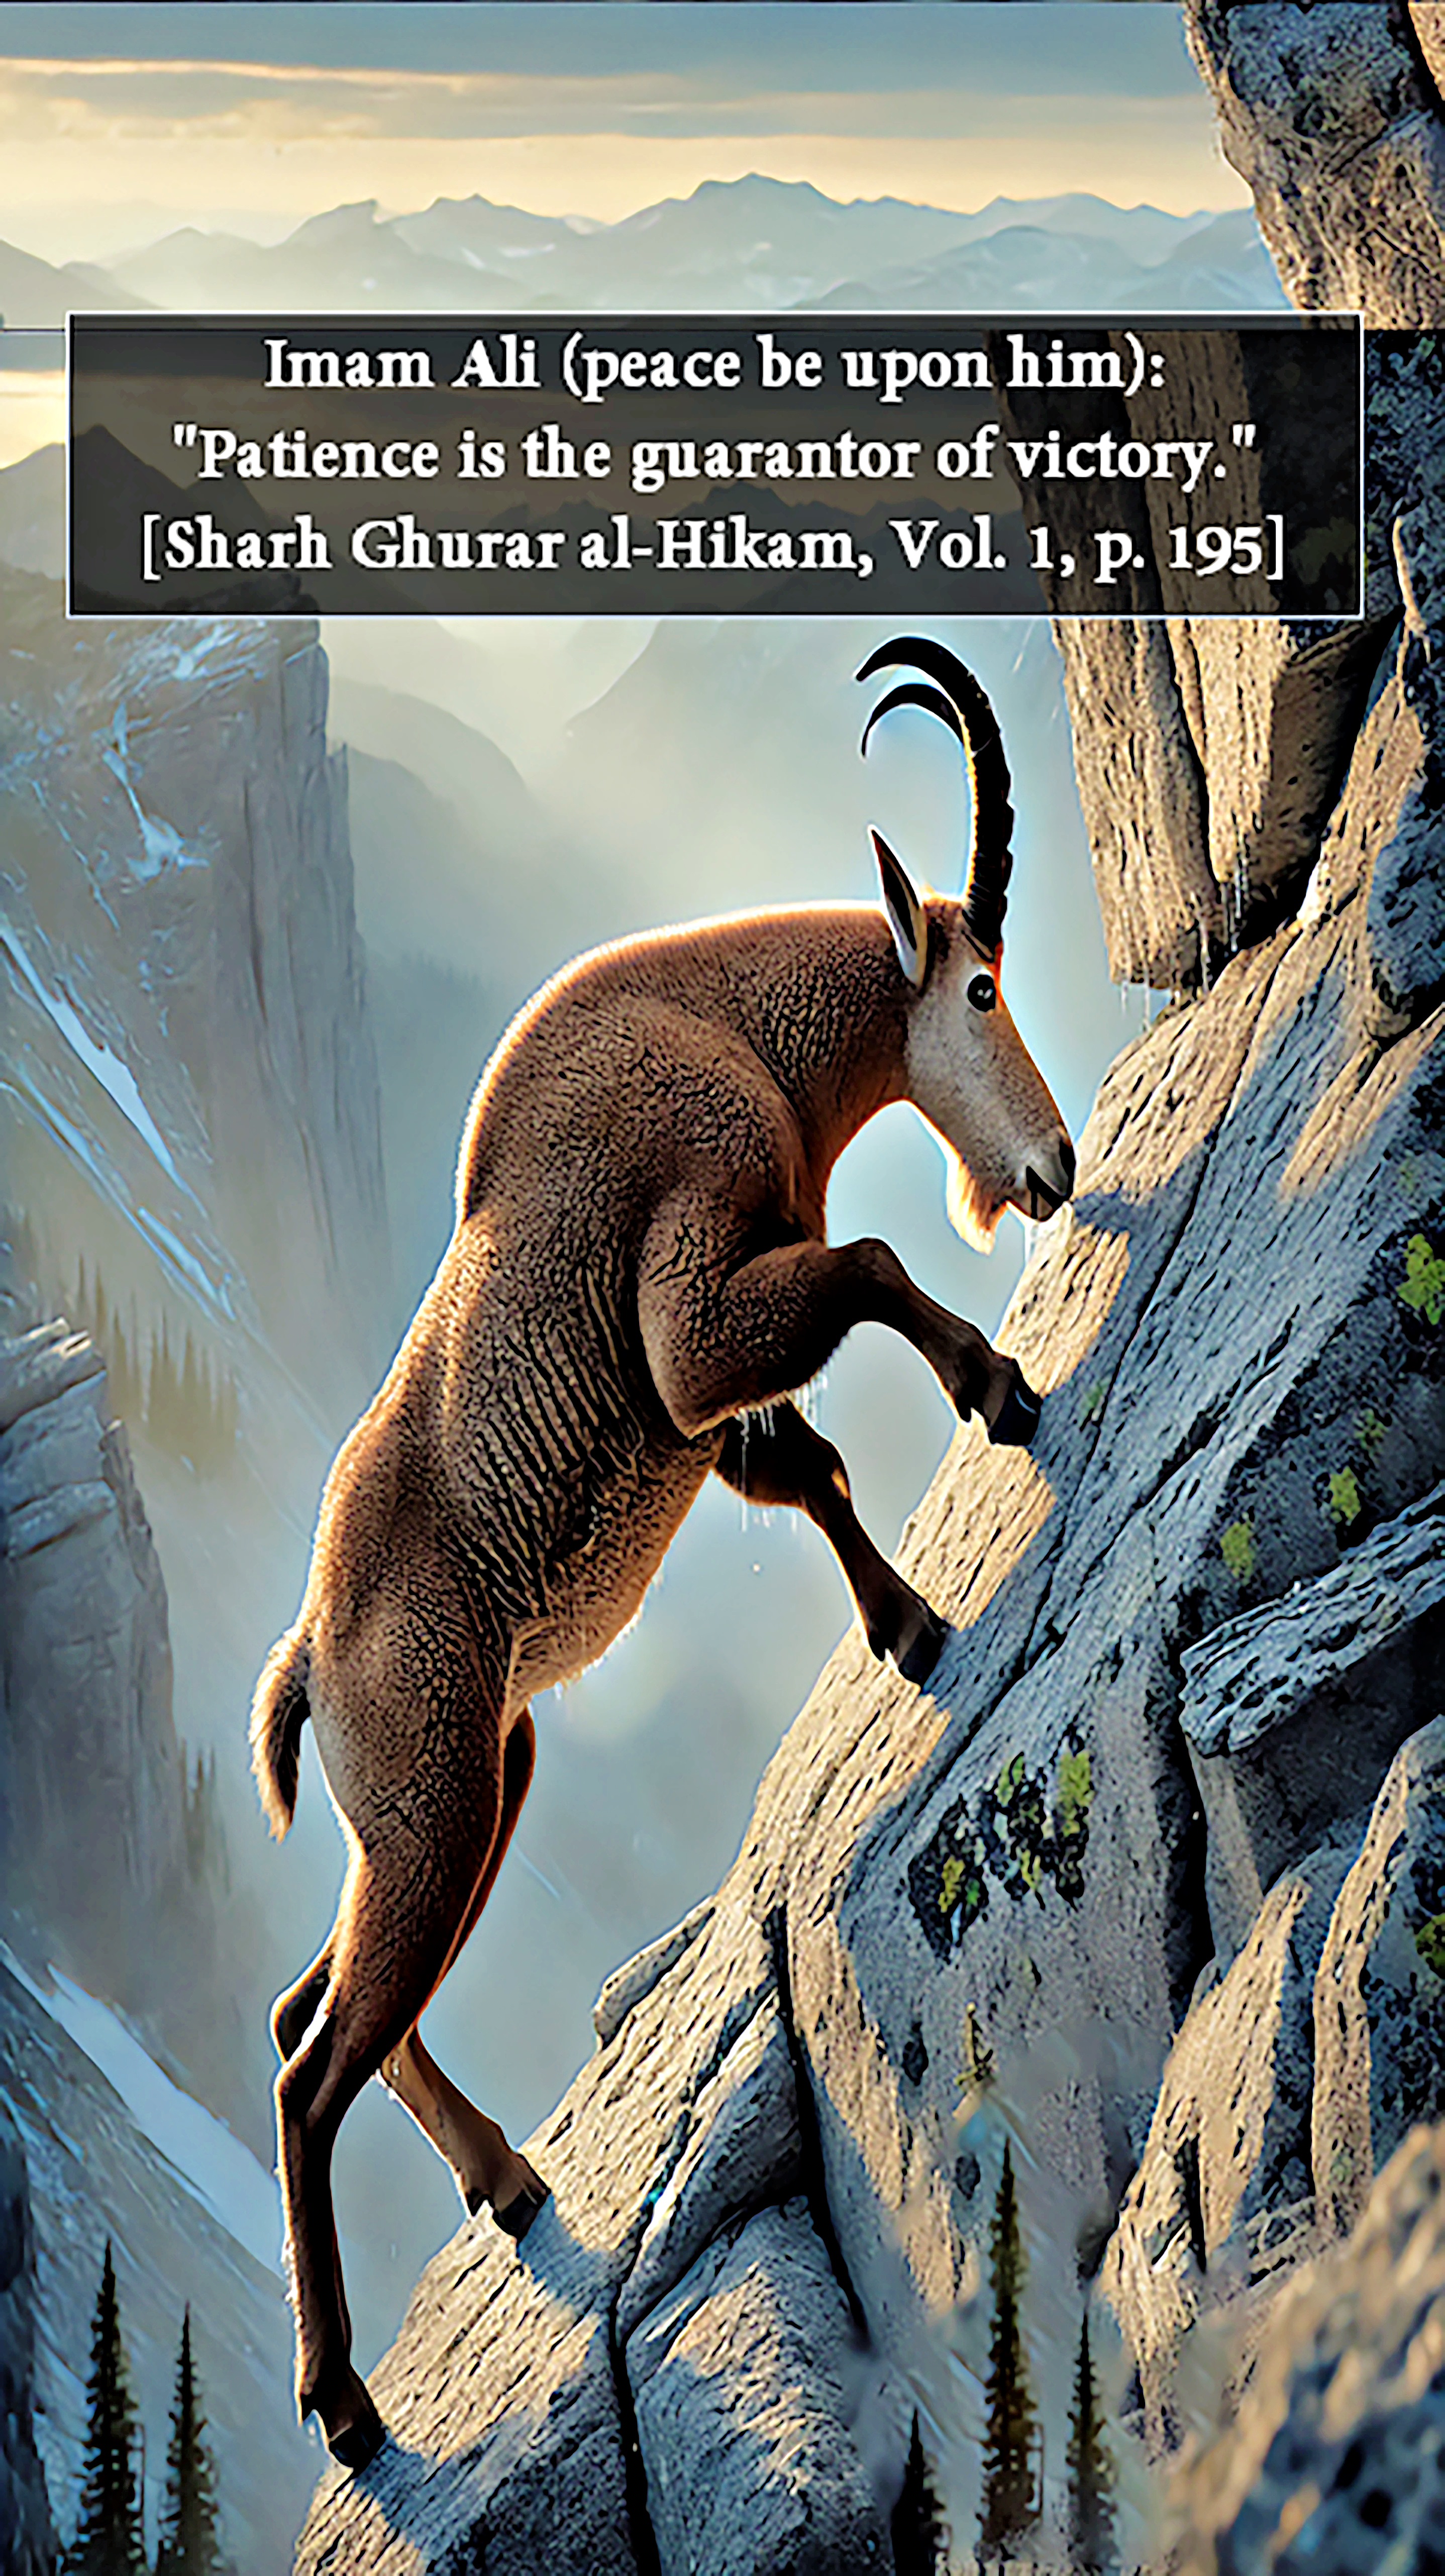The image size is (1445, 2576).
Task: Click the citation "[Sharh Ghurar al-Hikam, Vol. 1, p. 195]"
Action: click(x=714, y=547)
